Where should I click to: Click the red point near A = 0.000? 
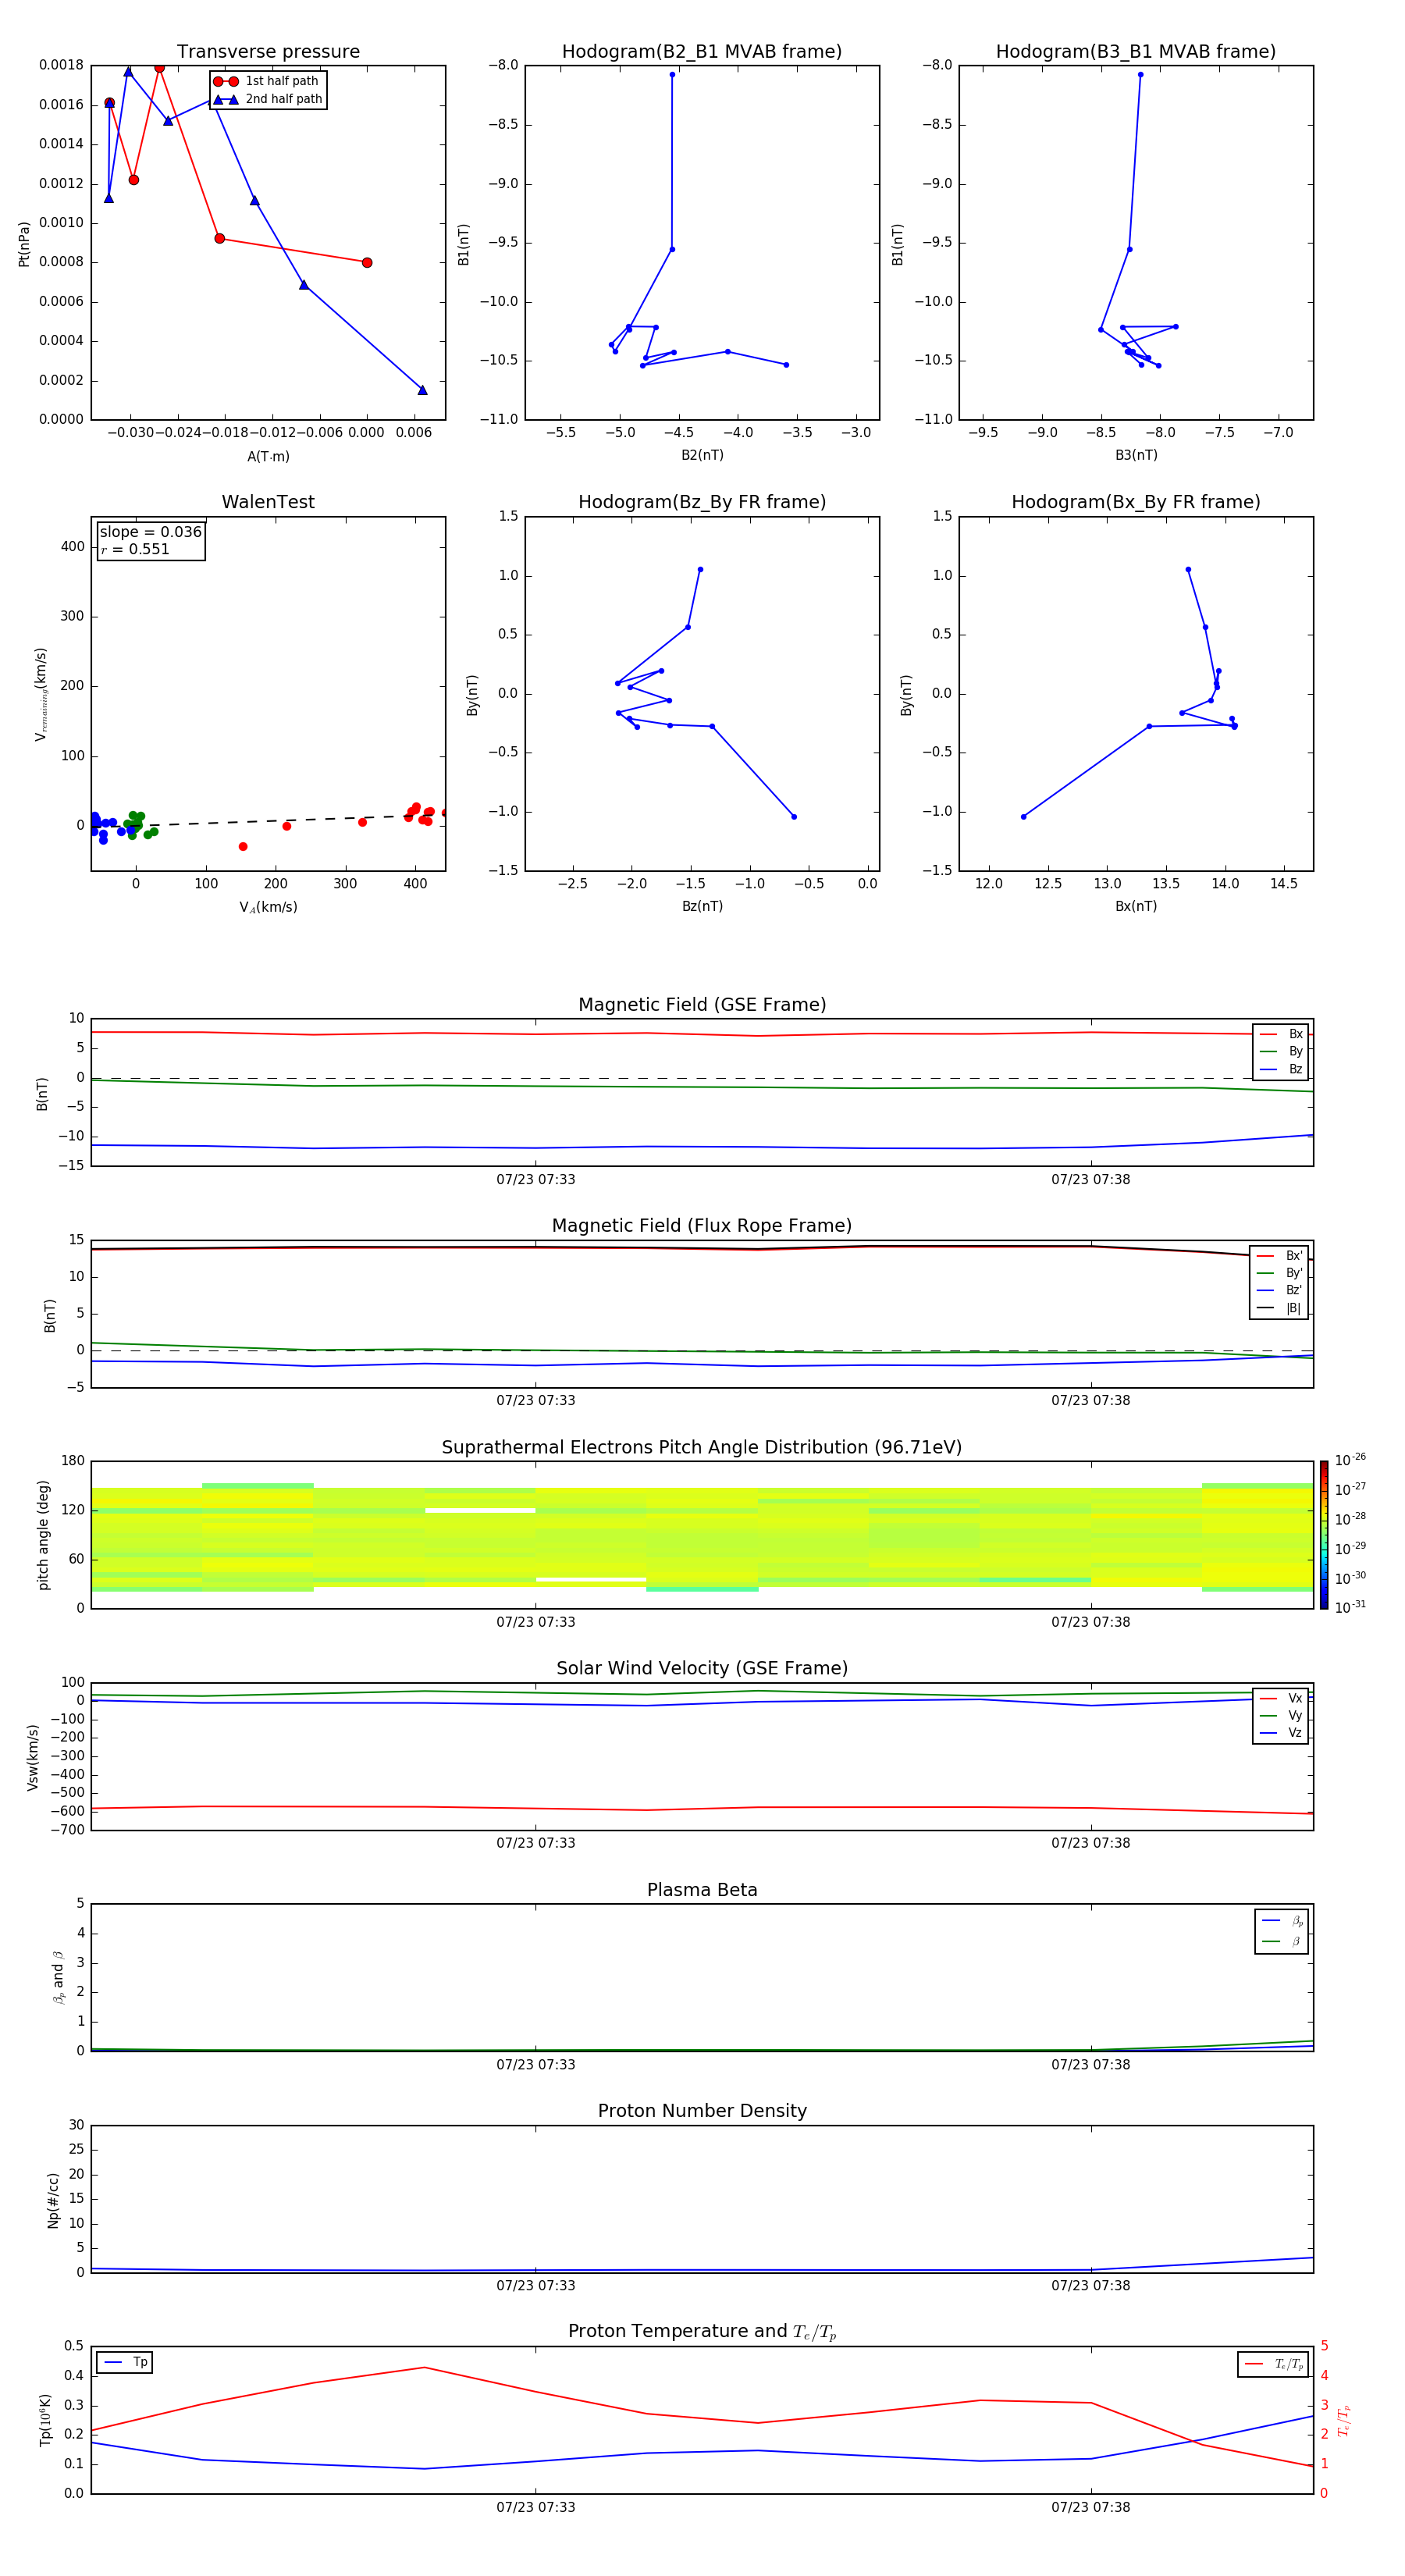point(367,263)
